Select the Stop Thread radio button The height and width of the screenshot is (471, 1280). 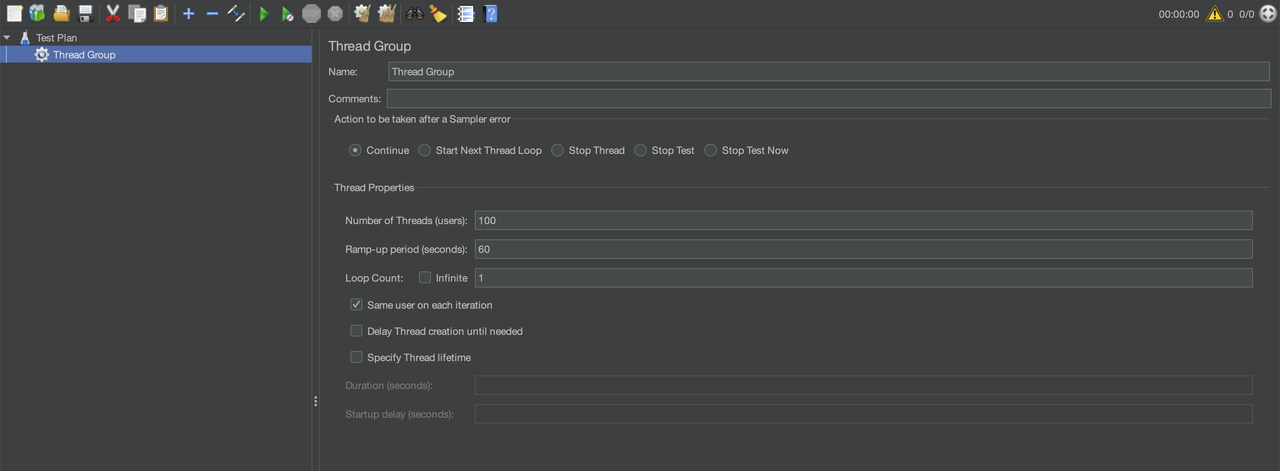click(x=557, y=150)
